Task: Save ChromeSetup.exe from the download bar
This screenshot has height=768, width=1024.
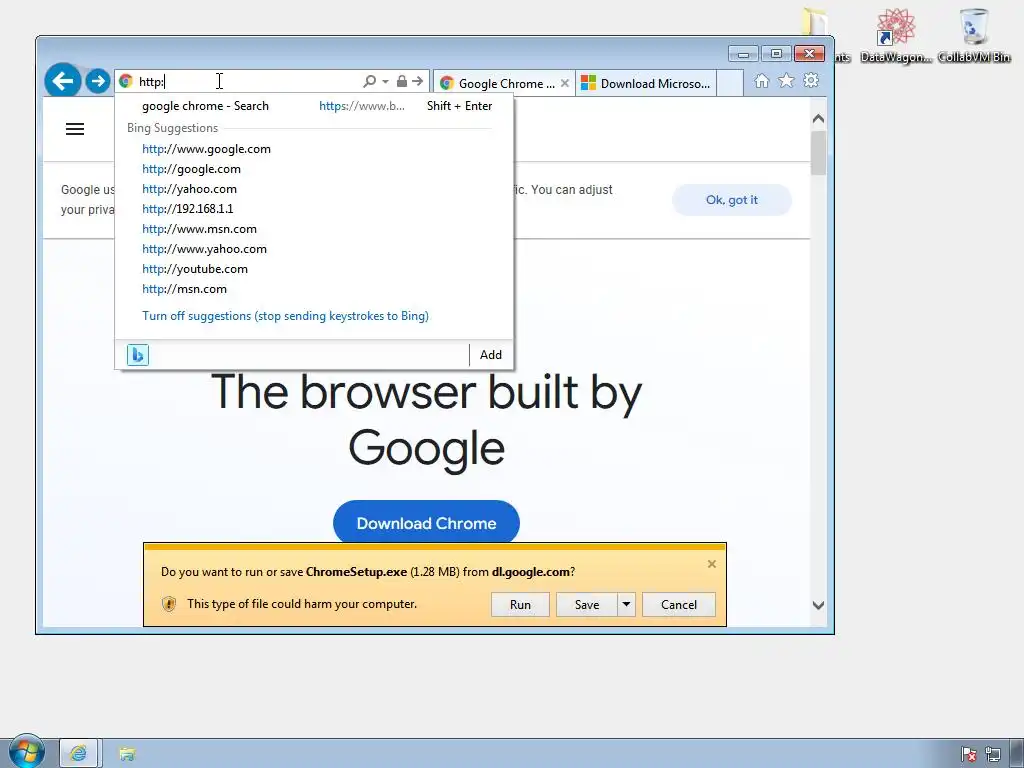Action: 586,605
